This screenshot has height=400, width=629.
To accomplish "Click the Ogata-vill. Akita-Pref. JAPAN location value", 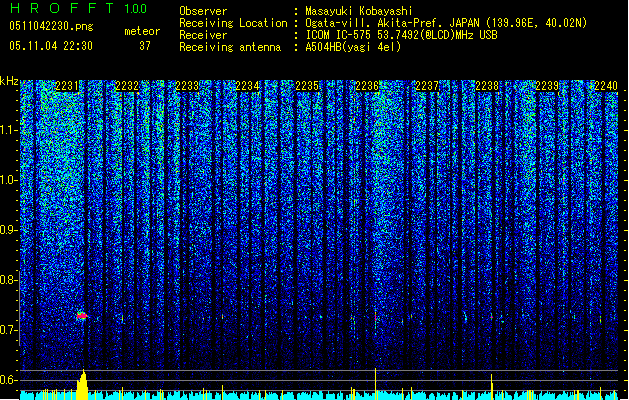I will pyautogui.click(x=446, y=23).
